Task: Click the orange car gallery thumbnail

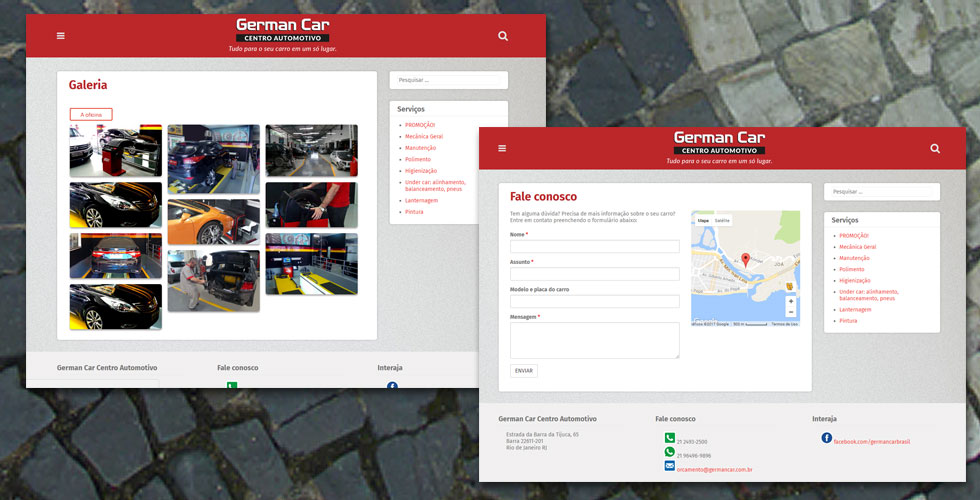Action: 213,222
